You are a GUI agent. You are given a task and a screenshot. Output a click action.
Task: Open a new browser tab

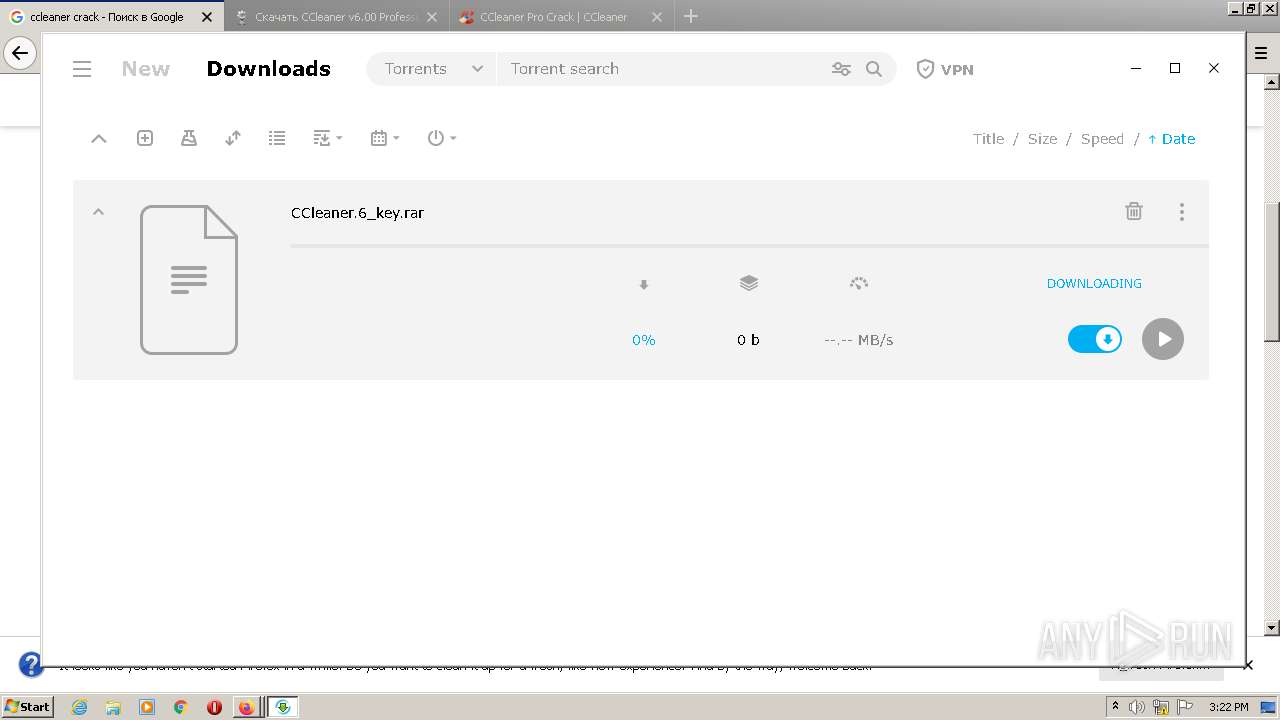coord(691,16)
